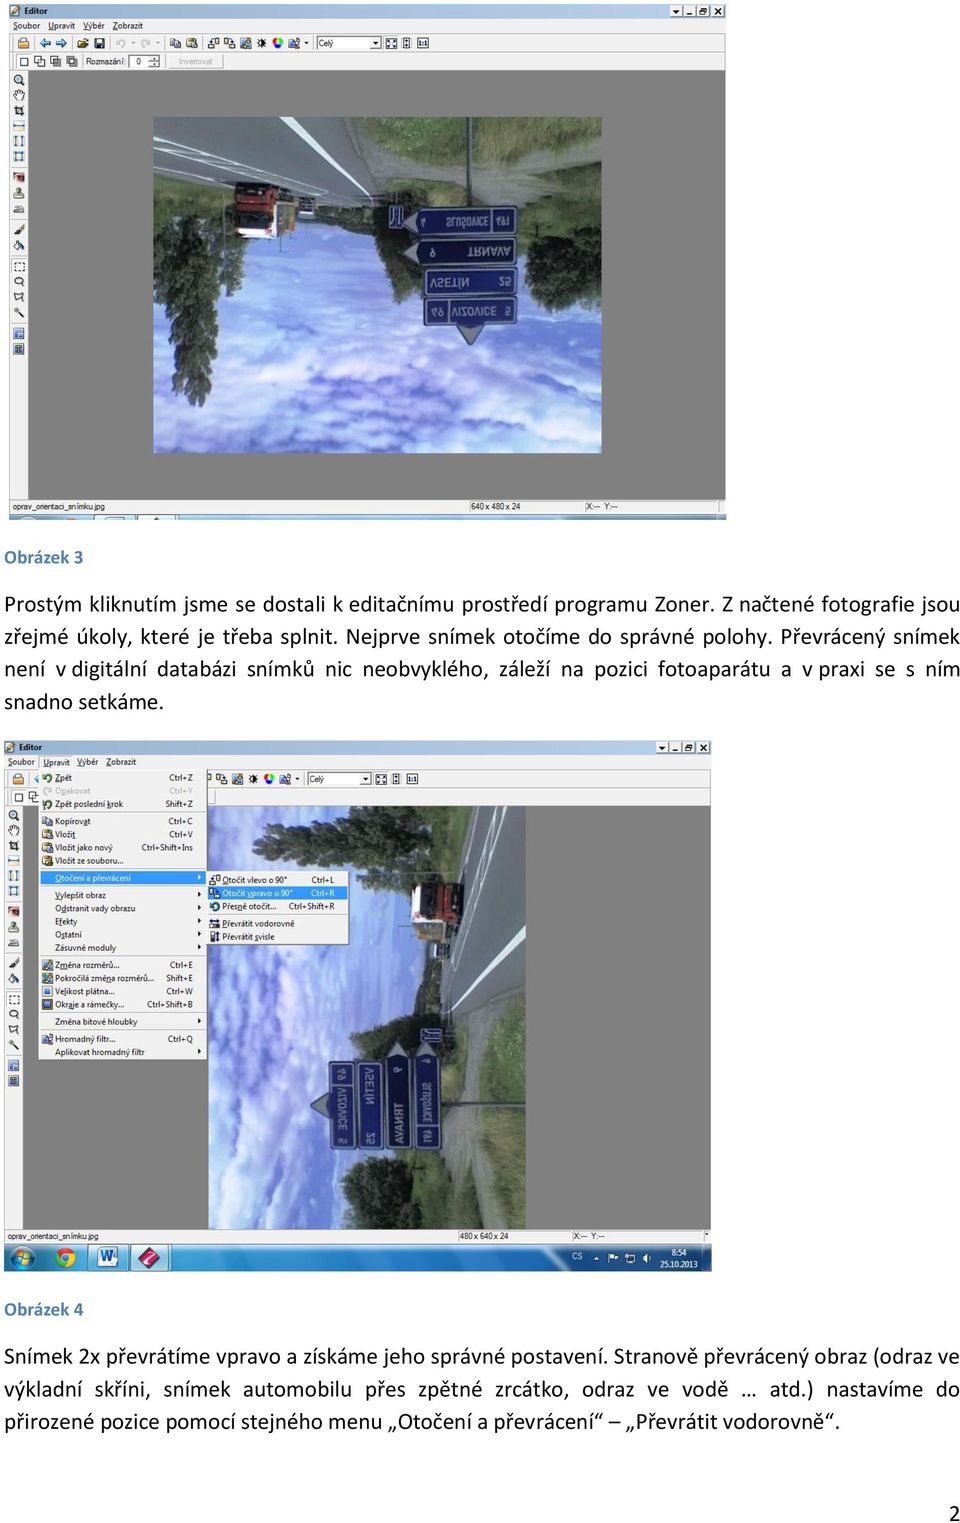Click the Rozmazání value field
The width and height of the screenshot is (960, 1523).
pyautogui.click(x=138, y=61)
